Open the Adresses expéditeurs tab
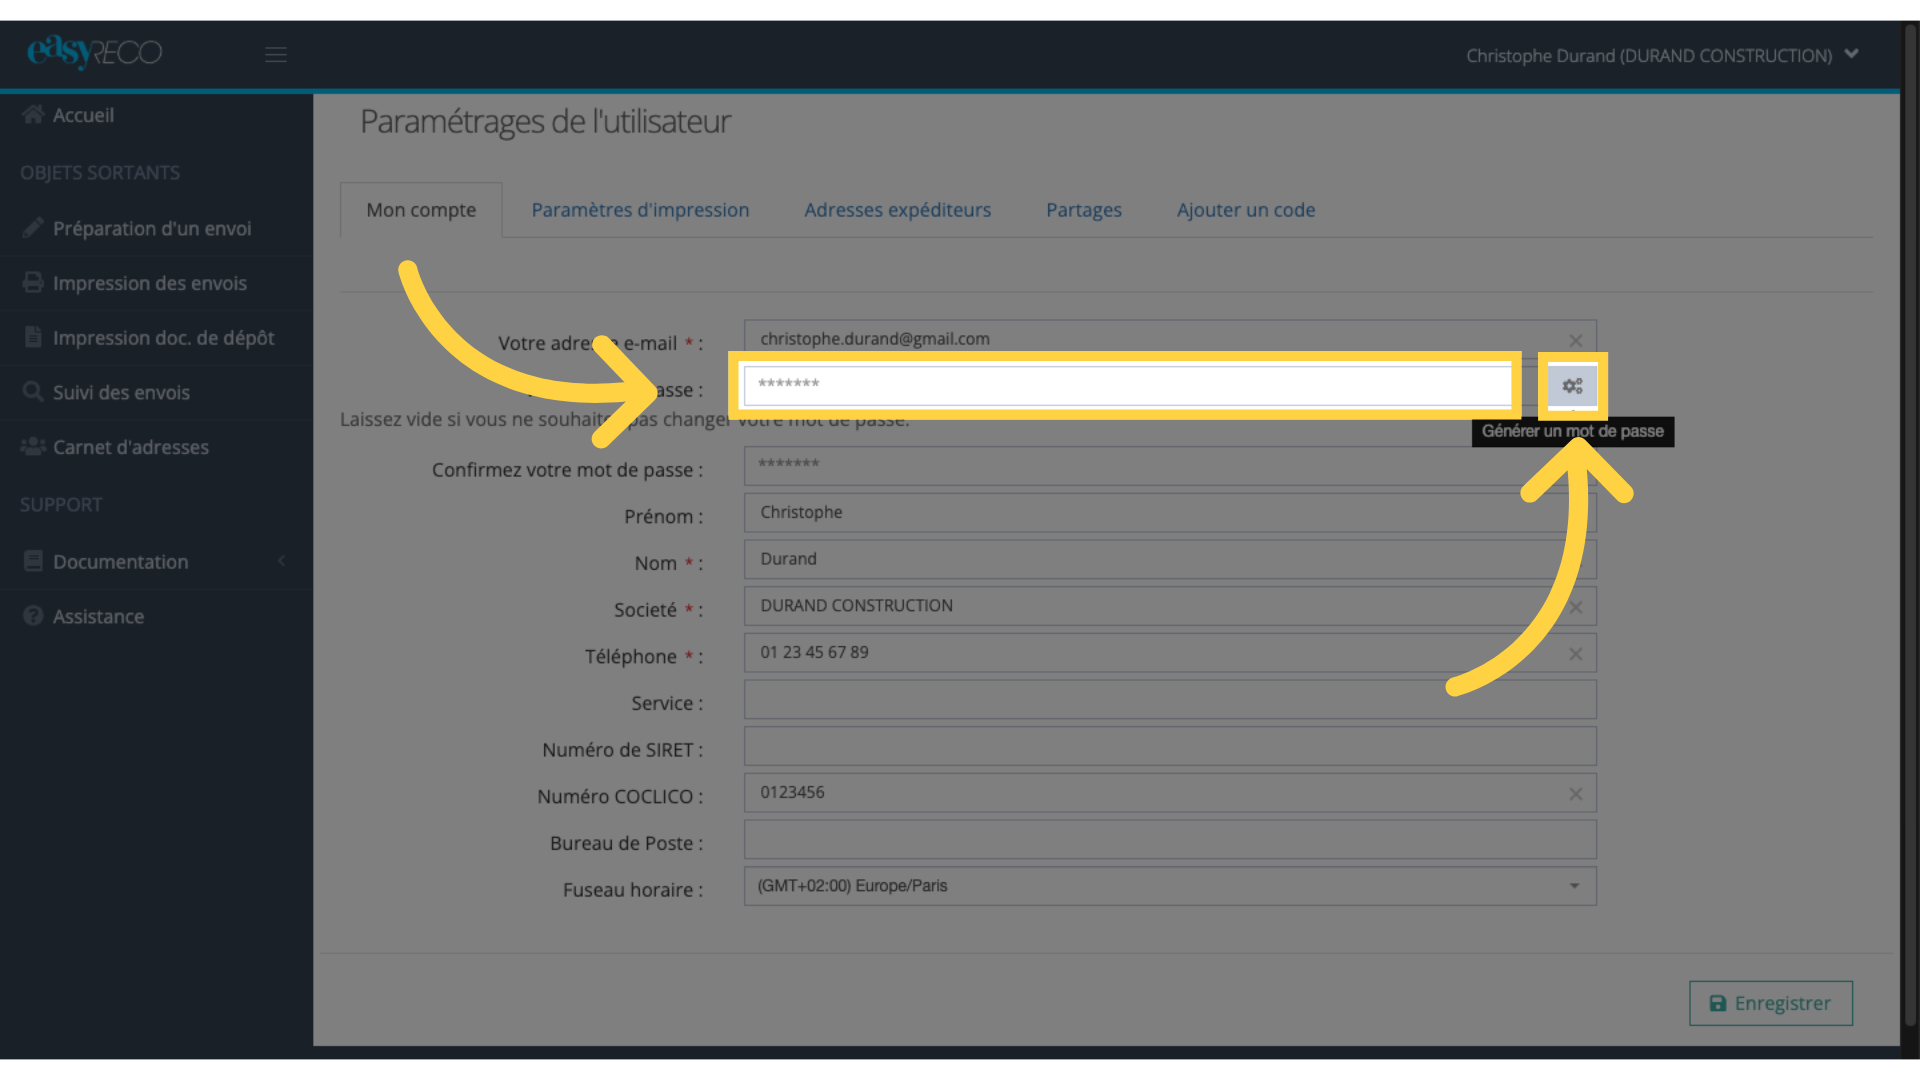Screen dimensions: 1920x1080 (x=897, y=210)
